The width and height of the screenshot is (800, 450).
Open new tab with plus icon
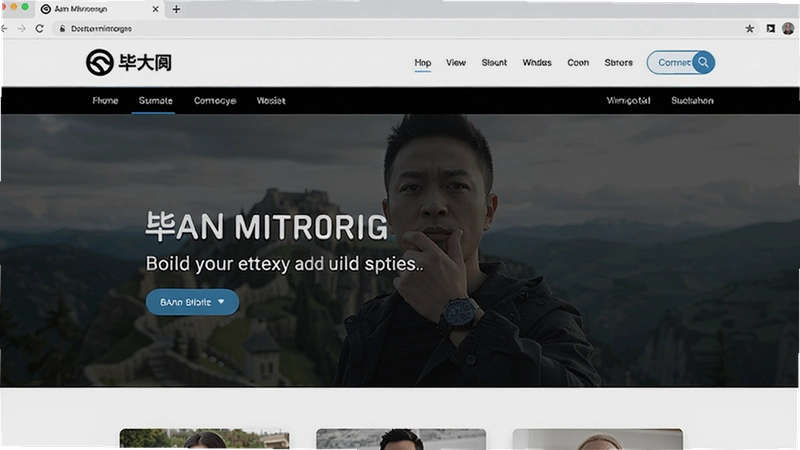point(176,9)
